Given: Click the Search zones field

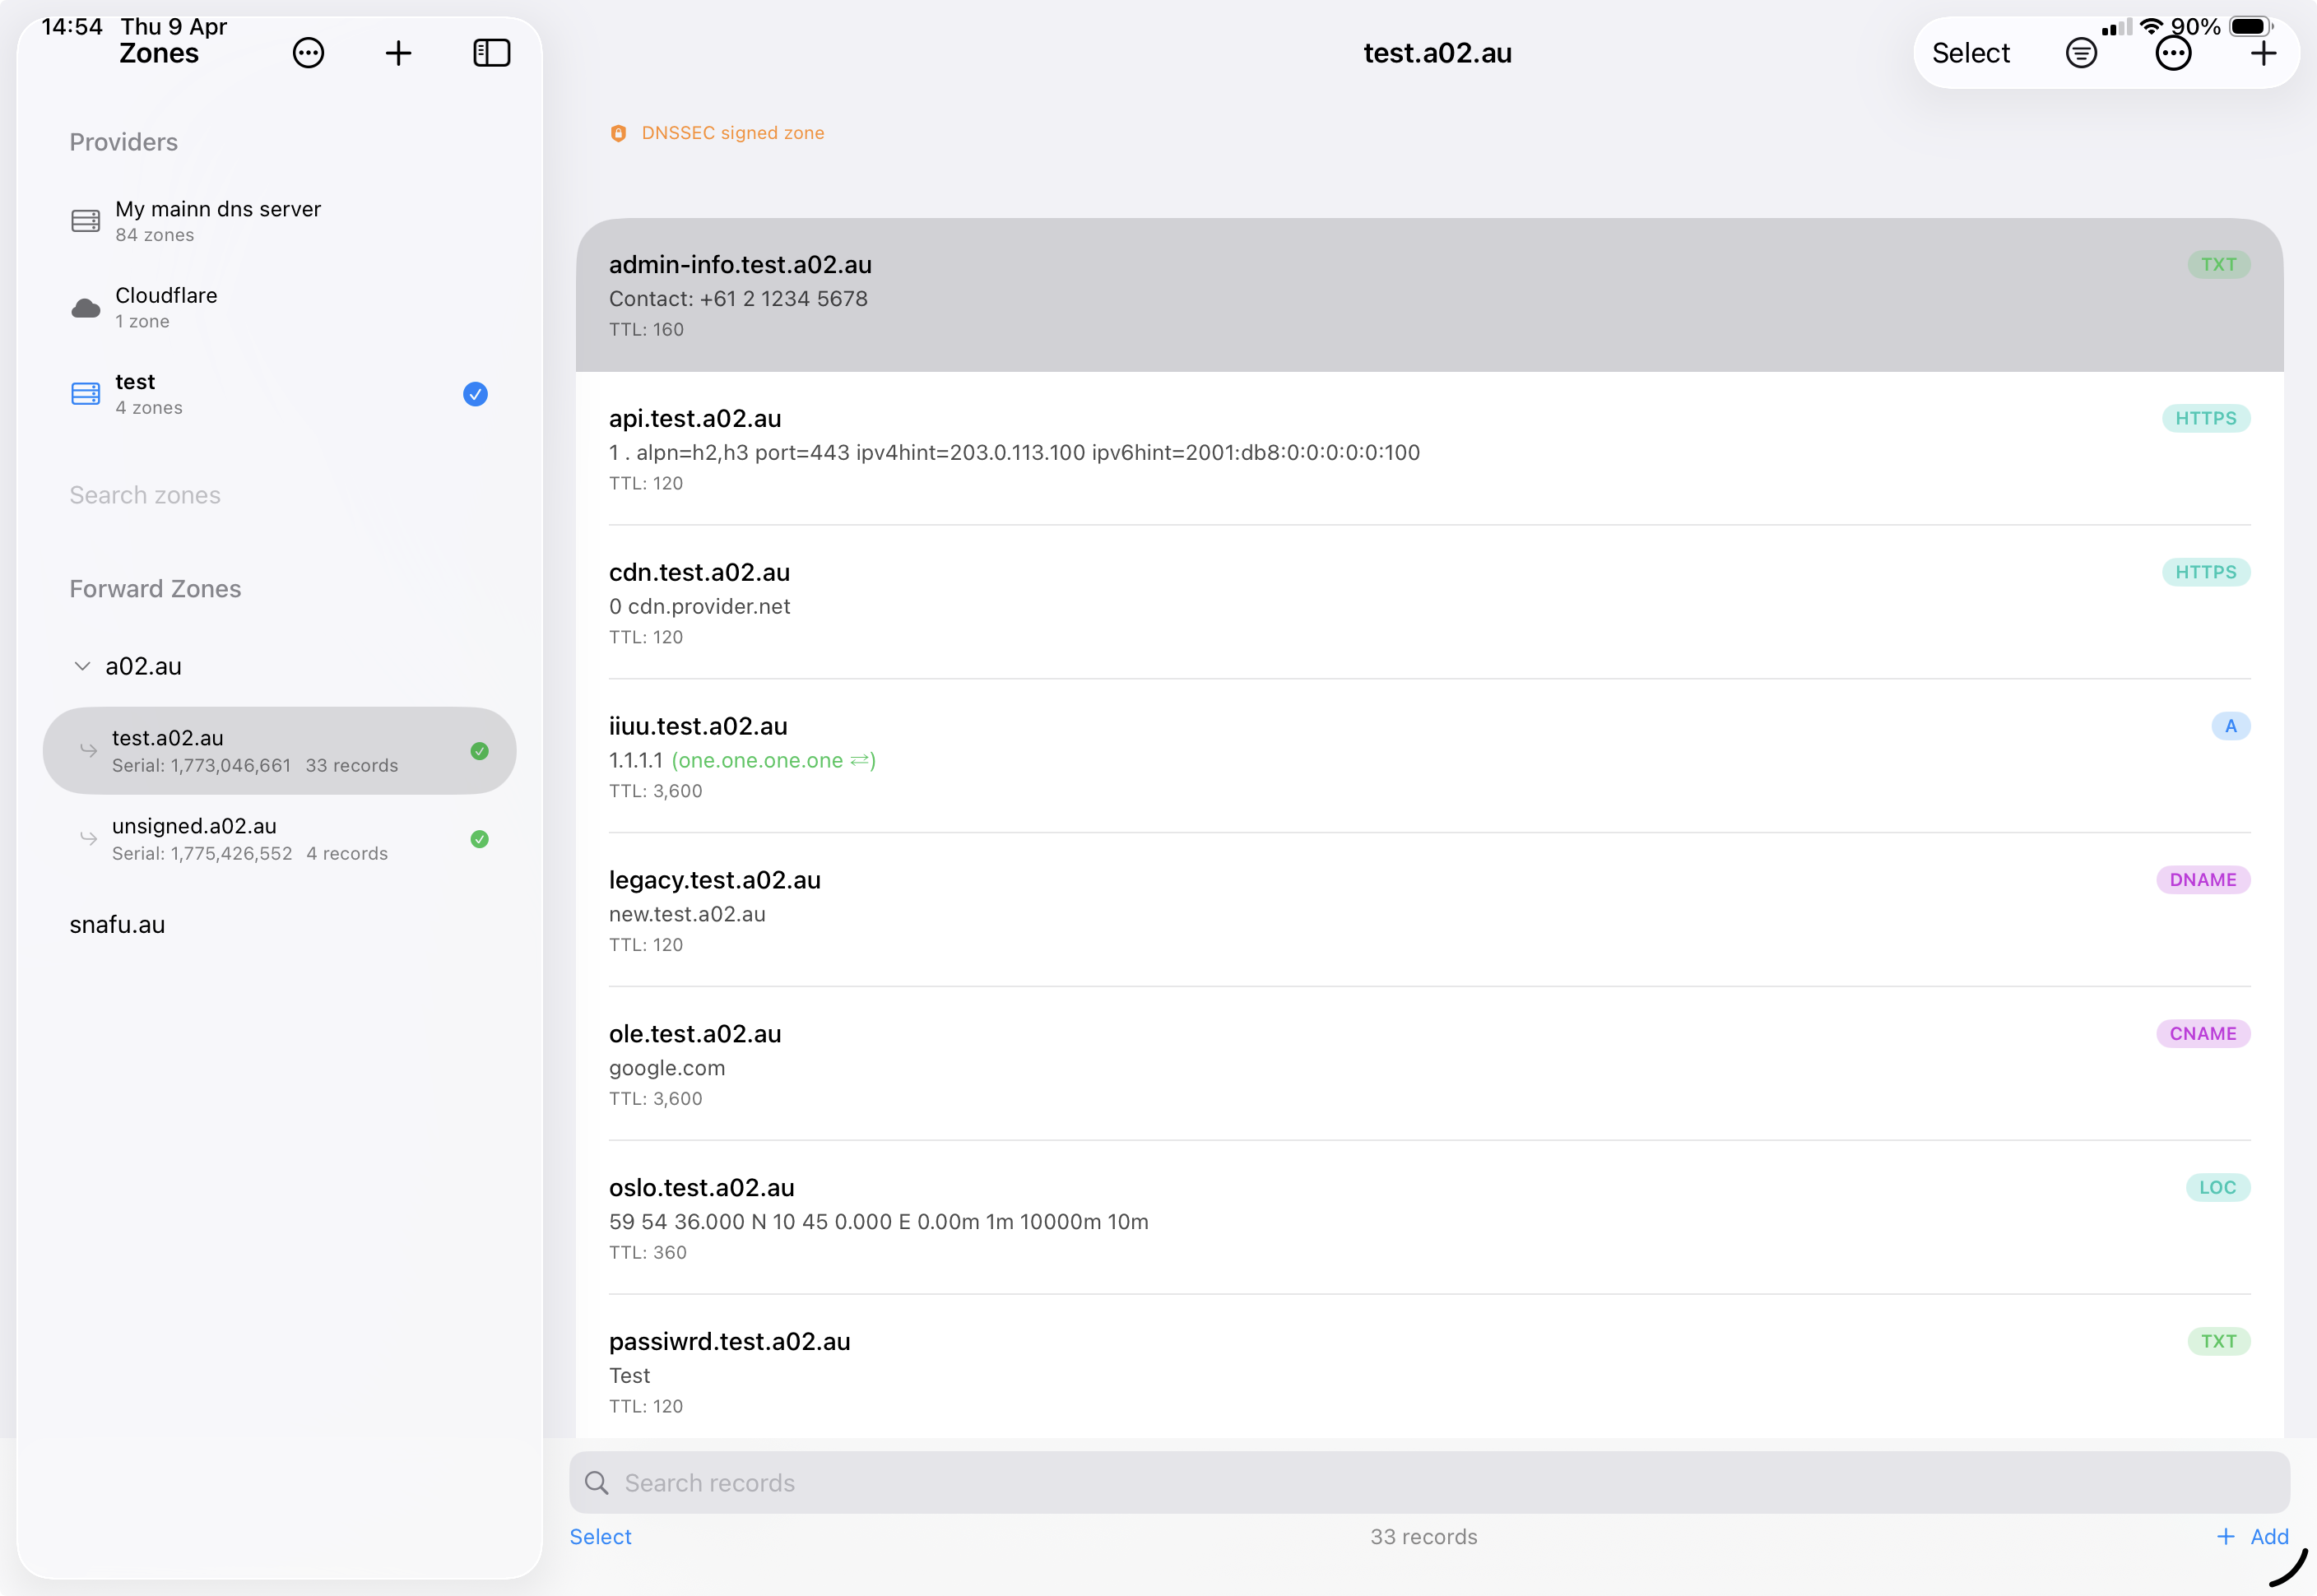Looking at the screenshot, I should (x=279, y=495).
